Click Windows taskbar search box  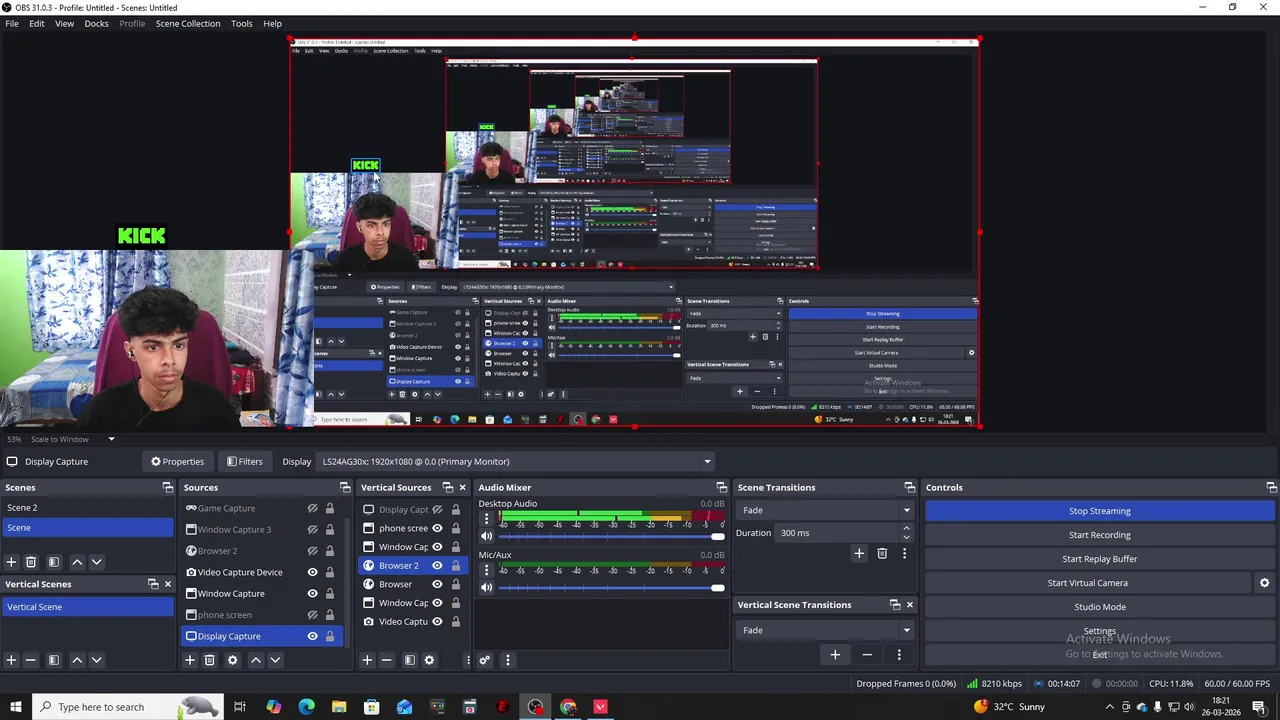coord(126,707)
